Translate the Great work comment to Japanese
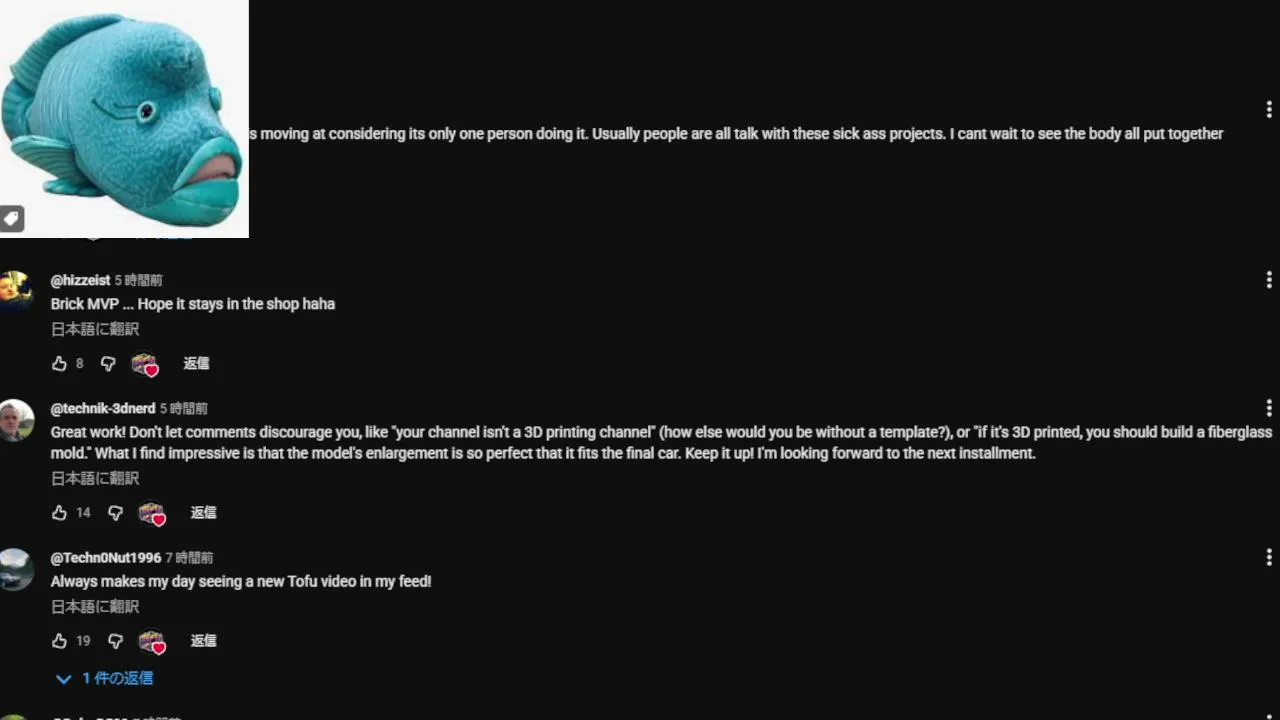The image size is (1280, 720). click(95, 478)
